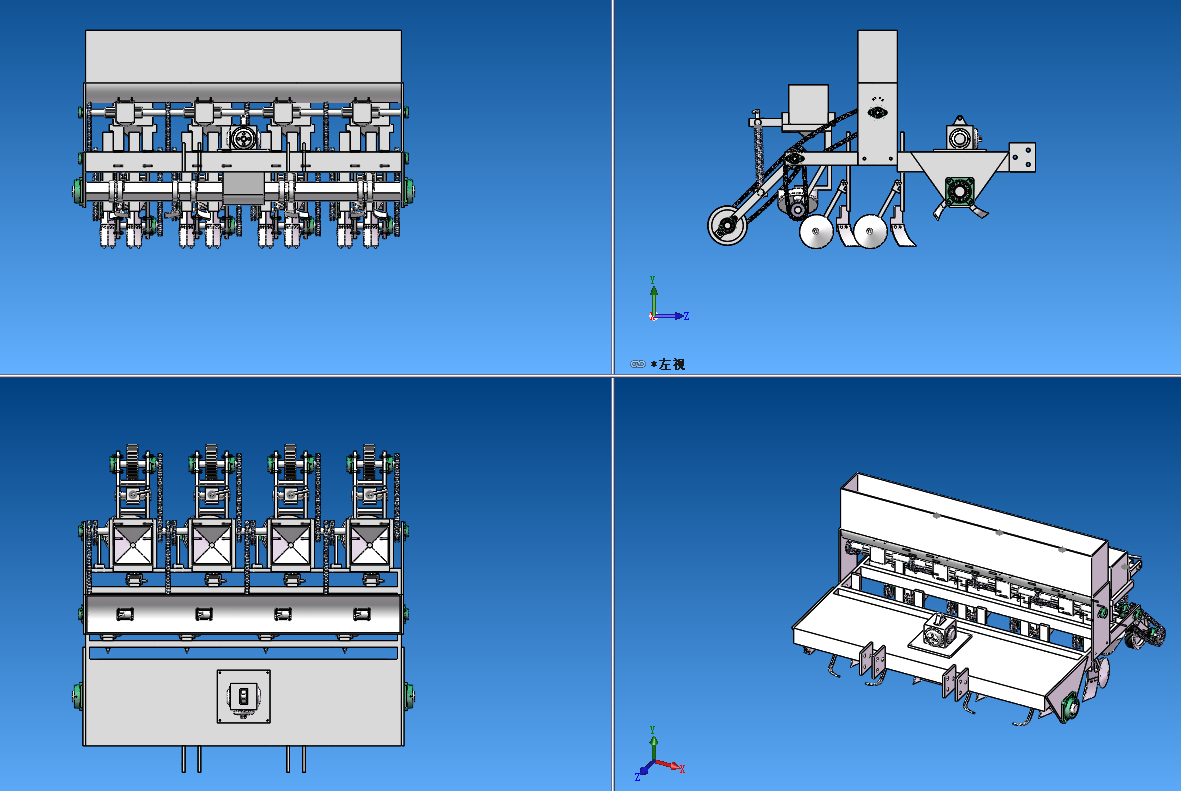Viewport: 1181px width, 791px height.
Task: Click the square access panel in the bottom-left view
Action: pos(245,696)
